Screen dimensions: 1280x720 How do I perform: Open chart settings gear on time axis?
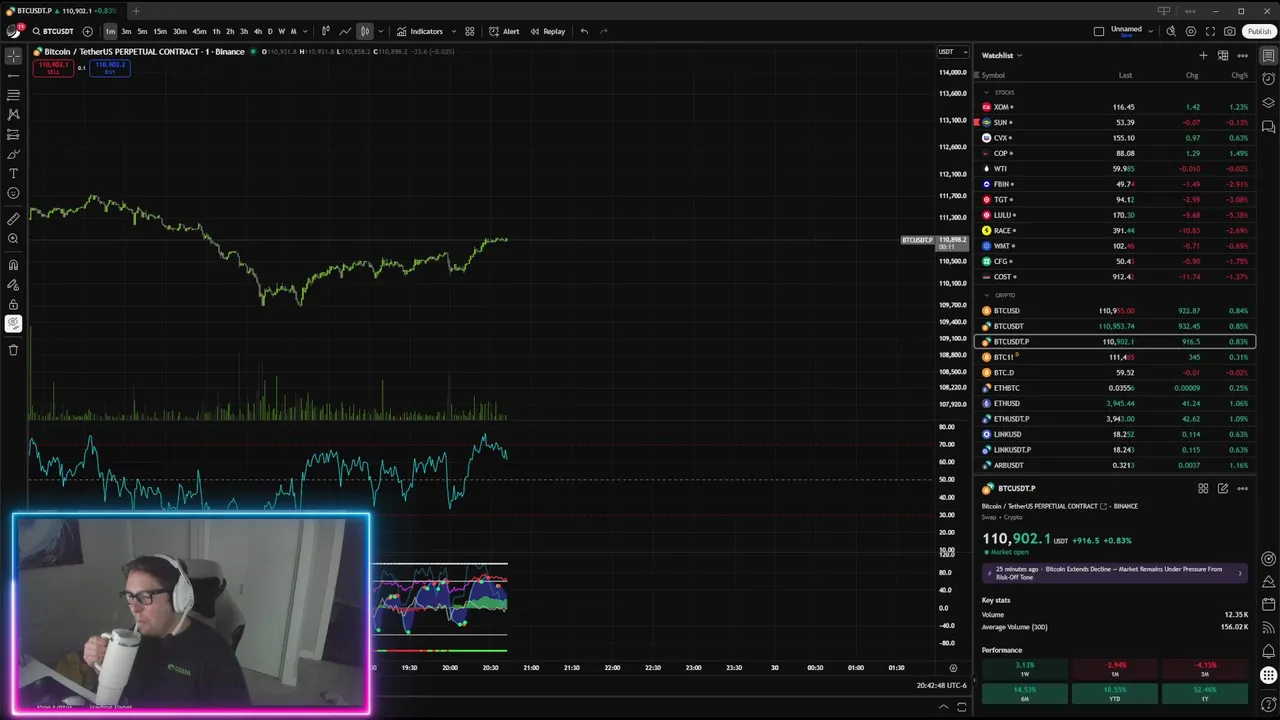coord(953,668)
